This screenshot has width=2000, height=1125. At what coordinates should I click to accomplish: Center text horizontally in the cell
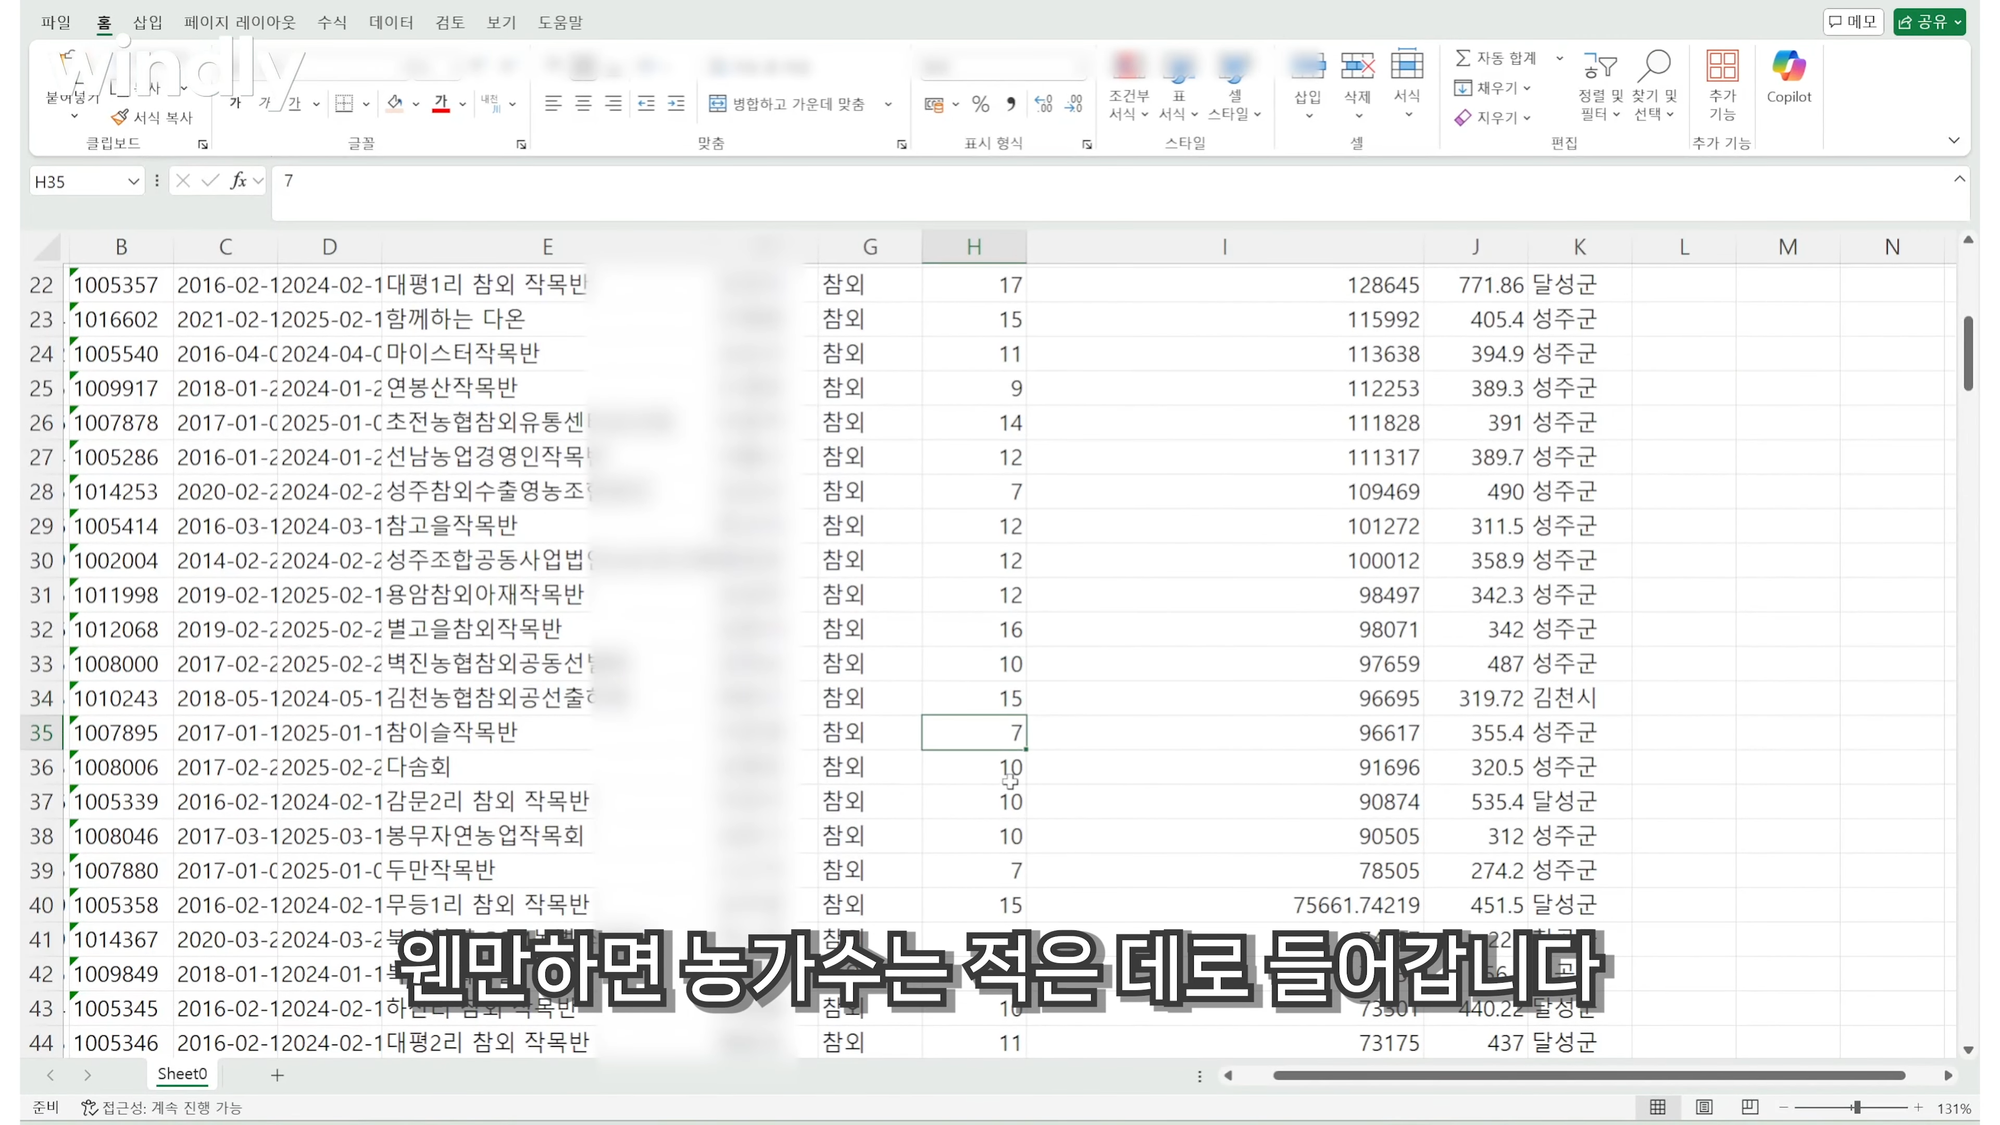pos(583,103)
